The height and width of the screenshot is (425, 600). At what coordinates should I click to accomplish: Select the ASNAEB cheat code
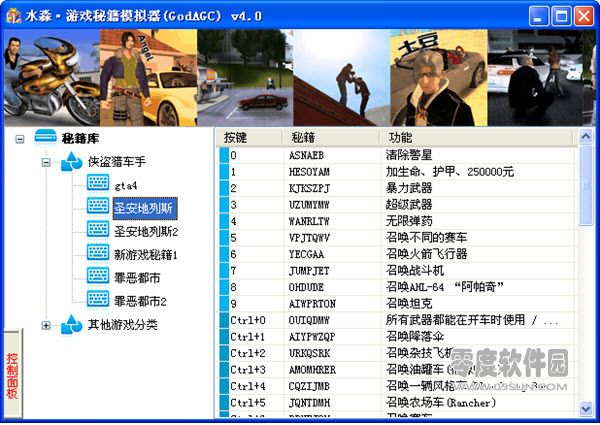coord(306,155)
